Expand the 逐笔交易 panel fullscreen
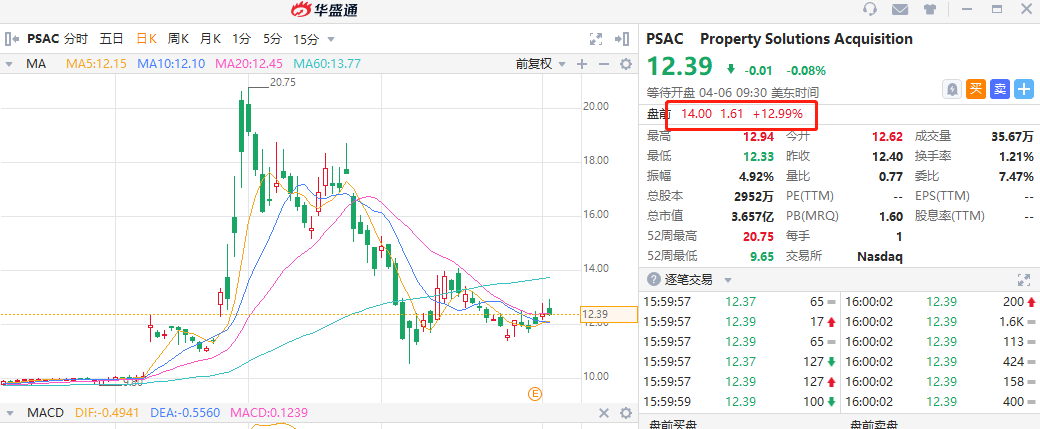Screen dimensions: 1040x429 [x=1023, y=280]
